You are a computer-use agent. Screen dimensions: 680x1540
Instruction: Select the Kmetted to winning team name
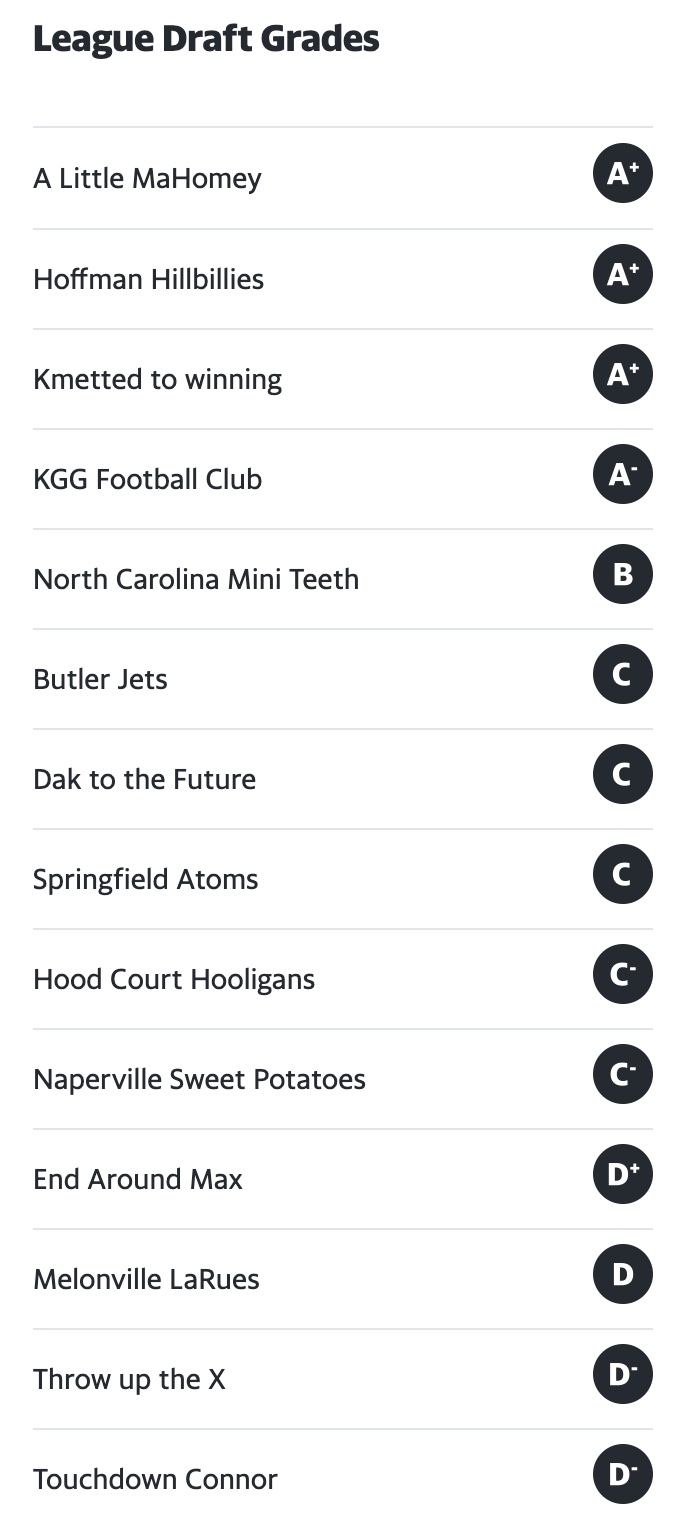[157, 379]
